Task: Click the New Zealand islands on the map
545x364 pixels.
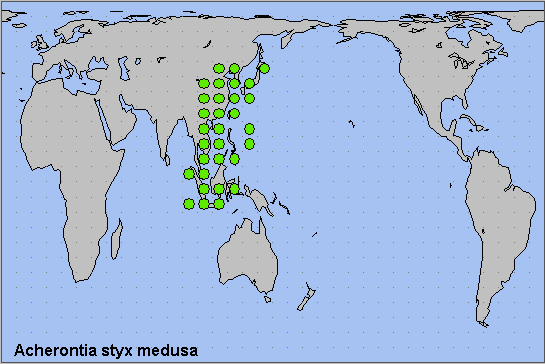Action: click(x=306, y=297)
